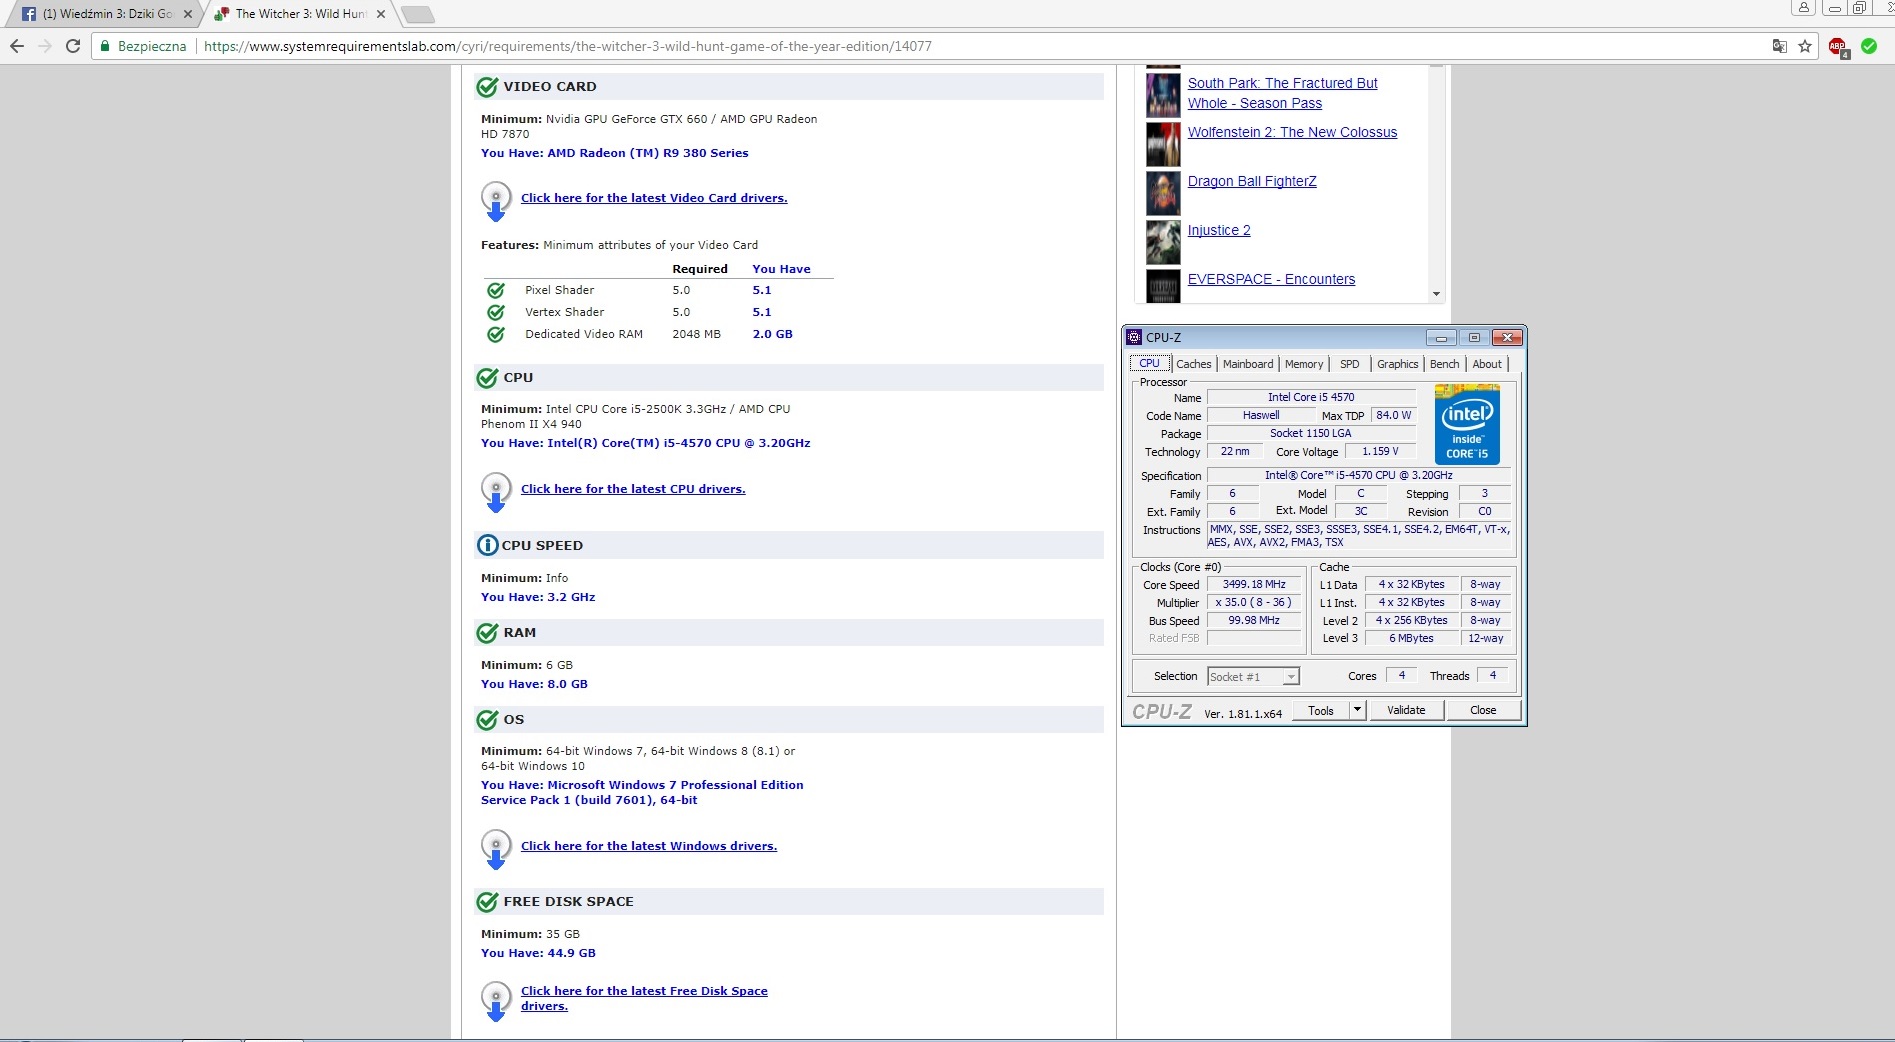Close The Witcher 3 browser tab
This screenshot has height=1042, width=1895.
click(x=380, y=14)
